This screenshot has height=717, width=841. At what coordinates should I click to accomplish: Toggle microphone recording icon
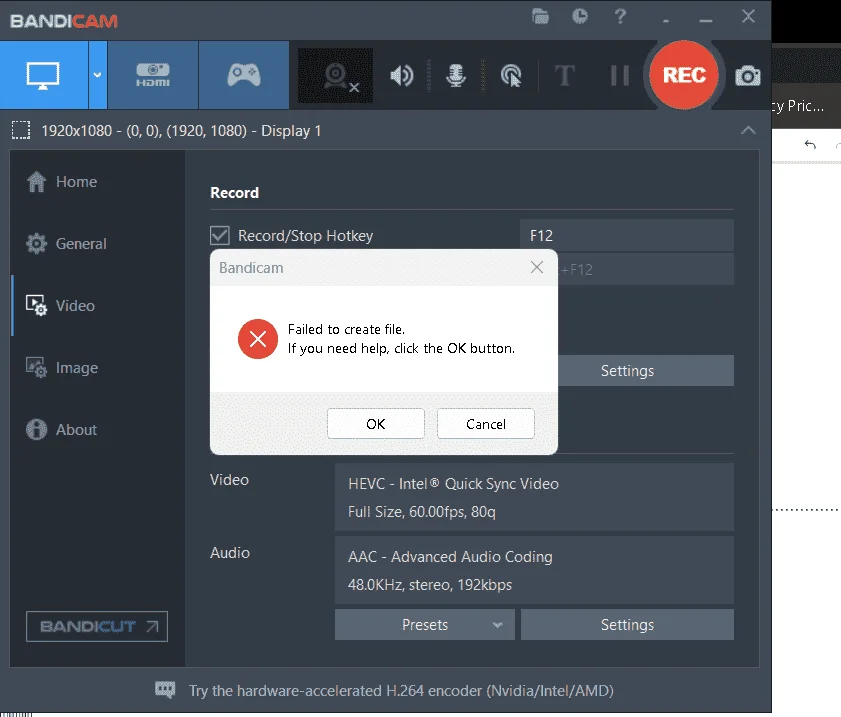(x=456, y=76)
